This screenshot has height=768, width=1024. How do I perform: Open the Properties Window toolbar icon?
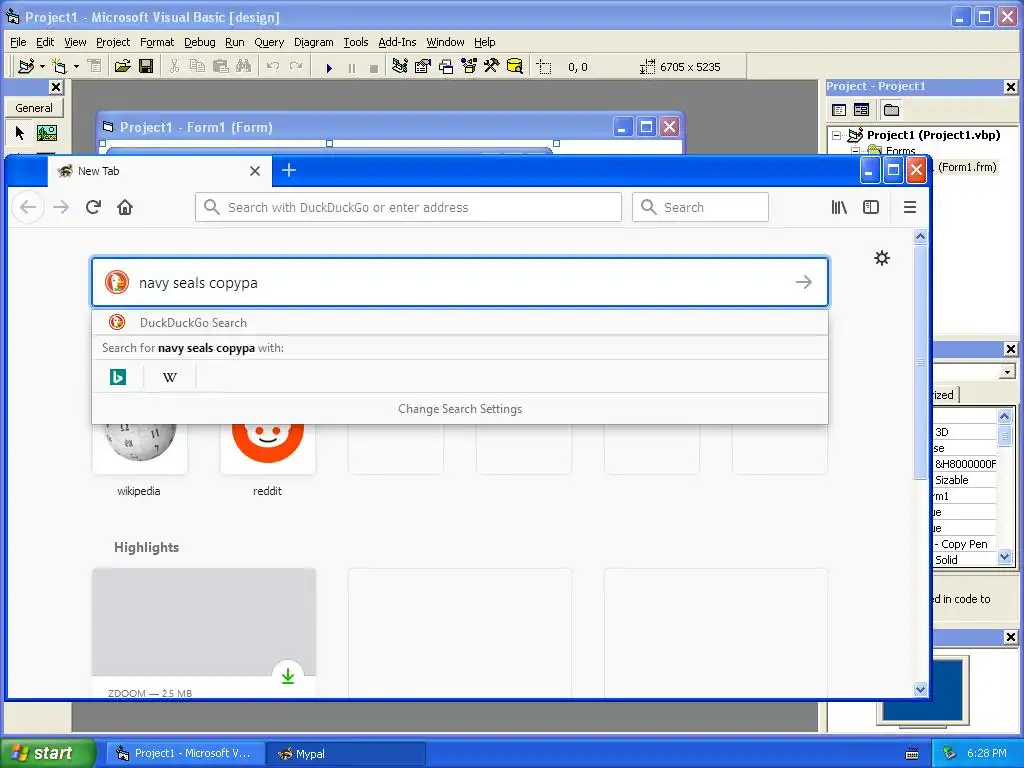[423, 67]
